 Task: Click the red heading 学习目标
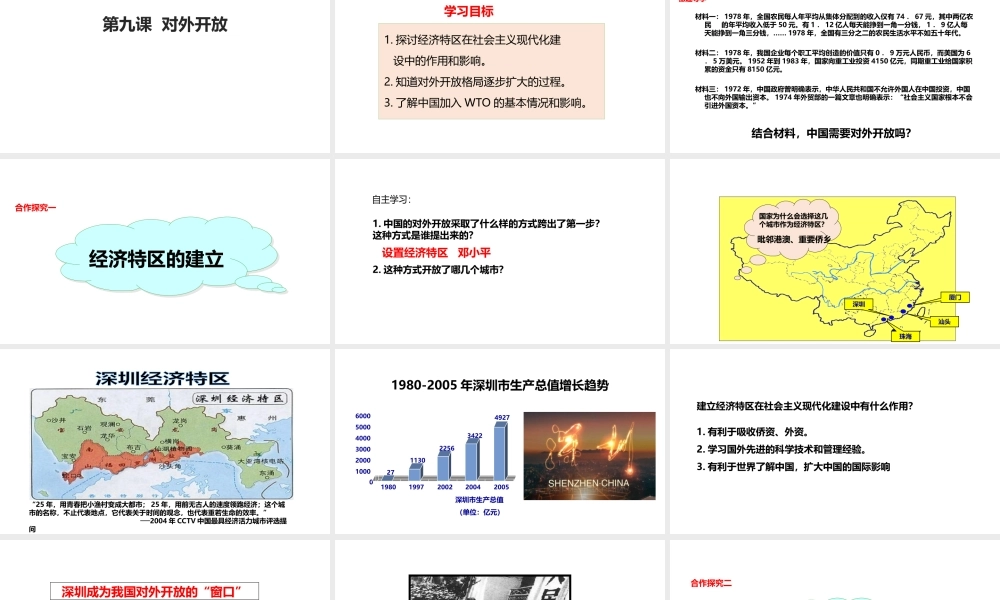[469, 11]
